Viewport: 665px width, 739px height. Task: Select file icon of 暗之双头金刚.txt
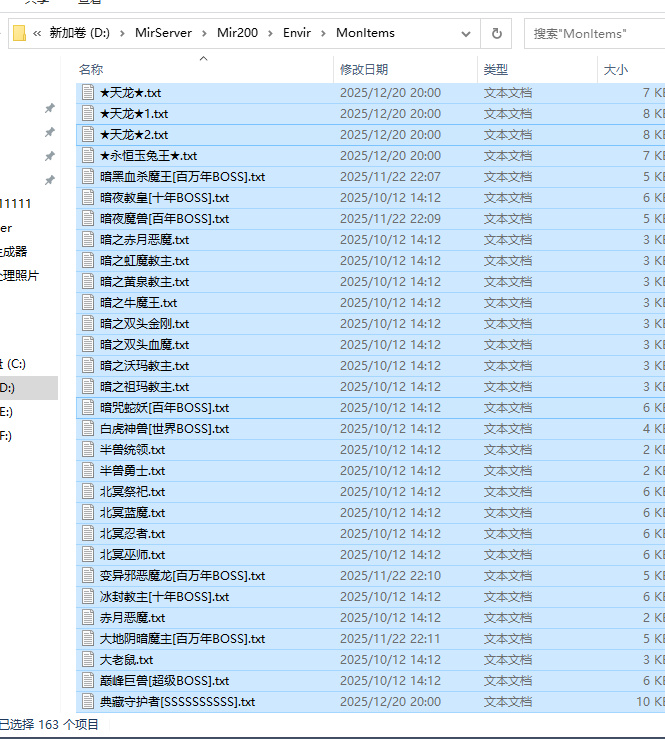click(x=88, y=323)
